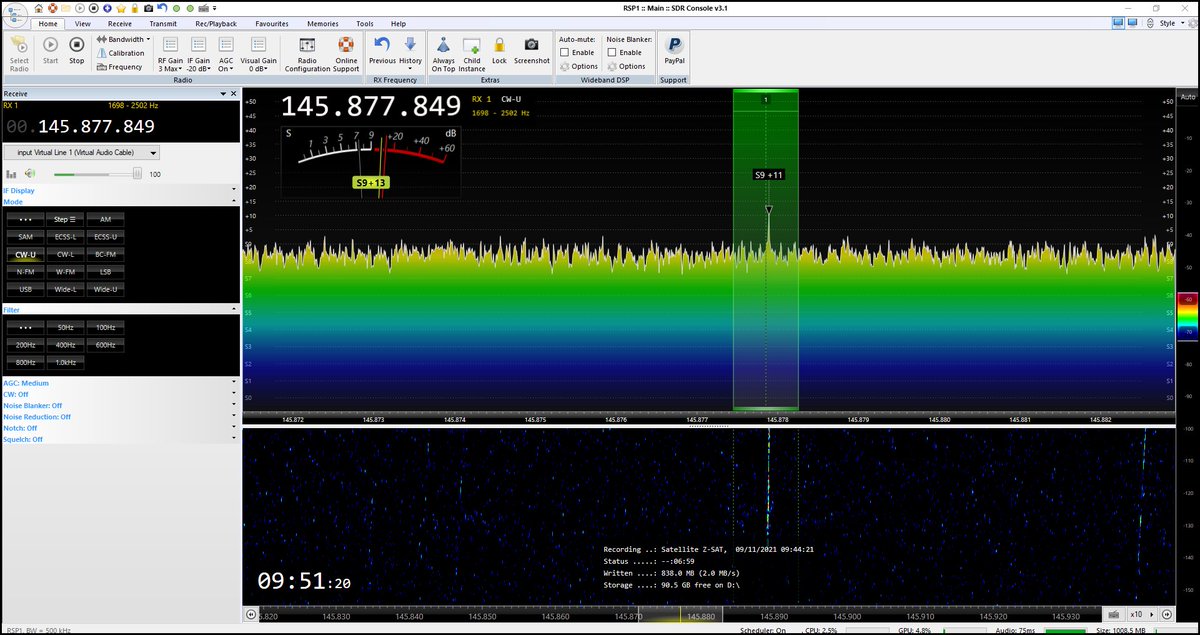
Task: Click the mute speaker icon in Receive panel
Action: (x=30, y=174)
